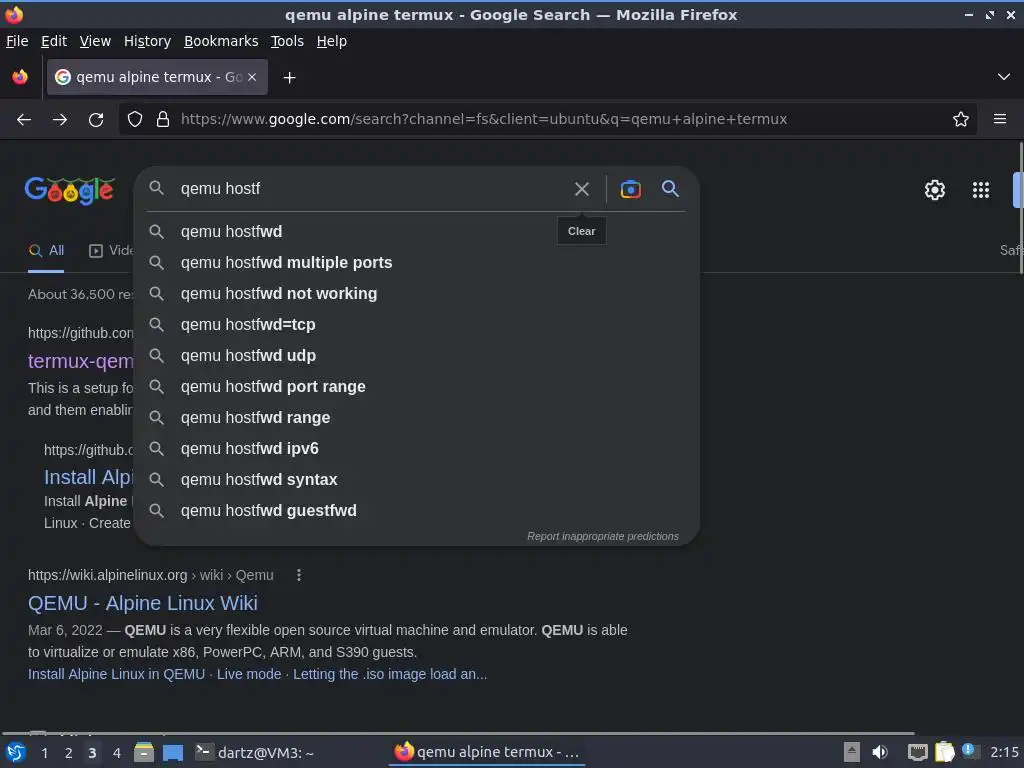Open QEMU - Alpine Linux Wiki result

[142, 603]
